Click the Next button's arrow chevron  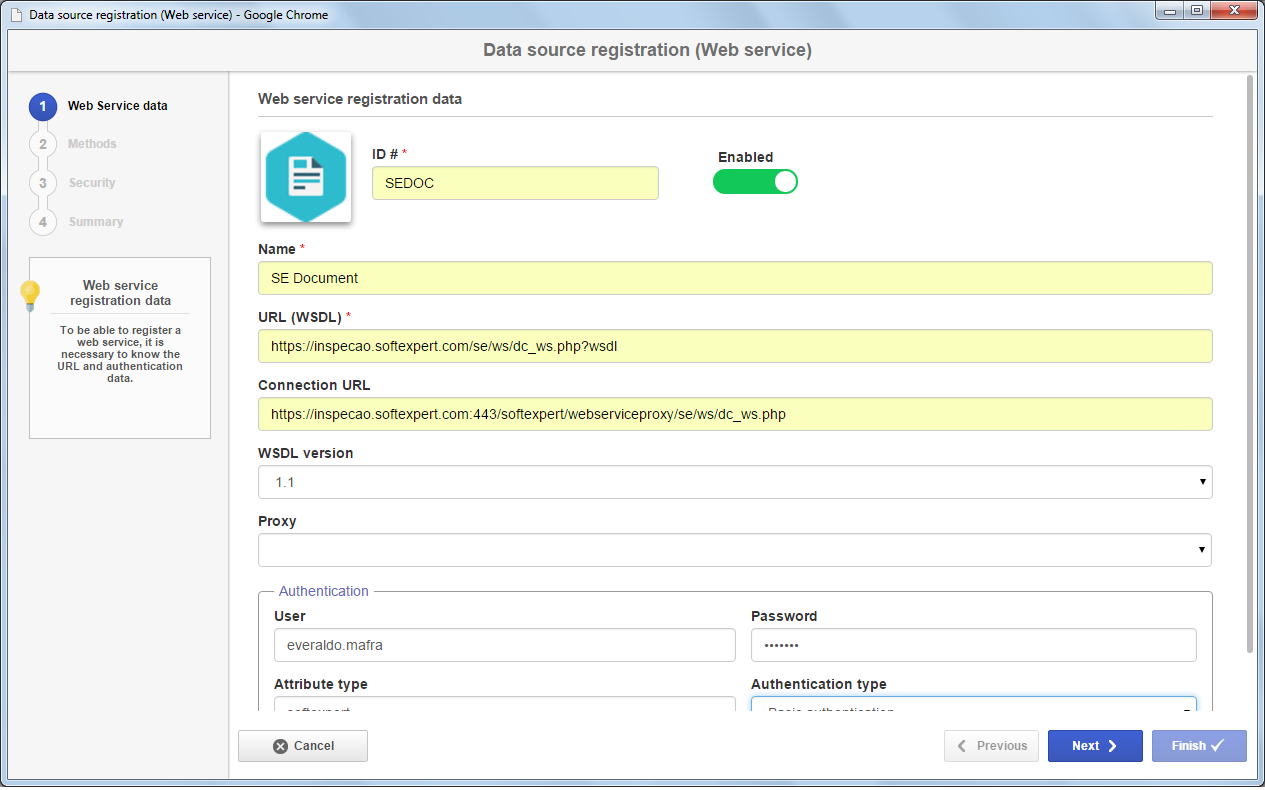[1112, 746]
